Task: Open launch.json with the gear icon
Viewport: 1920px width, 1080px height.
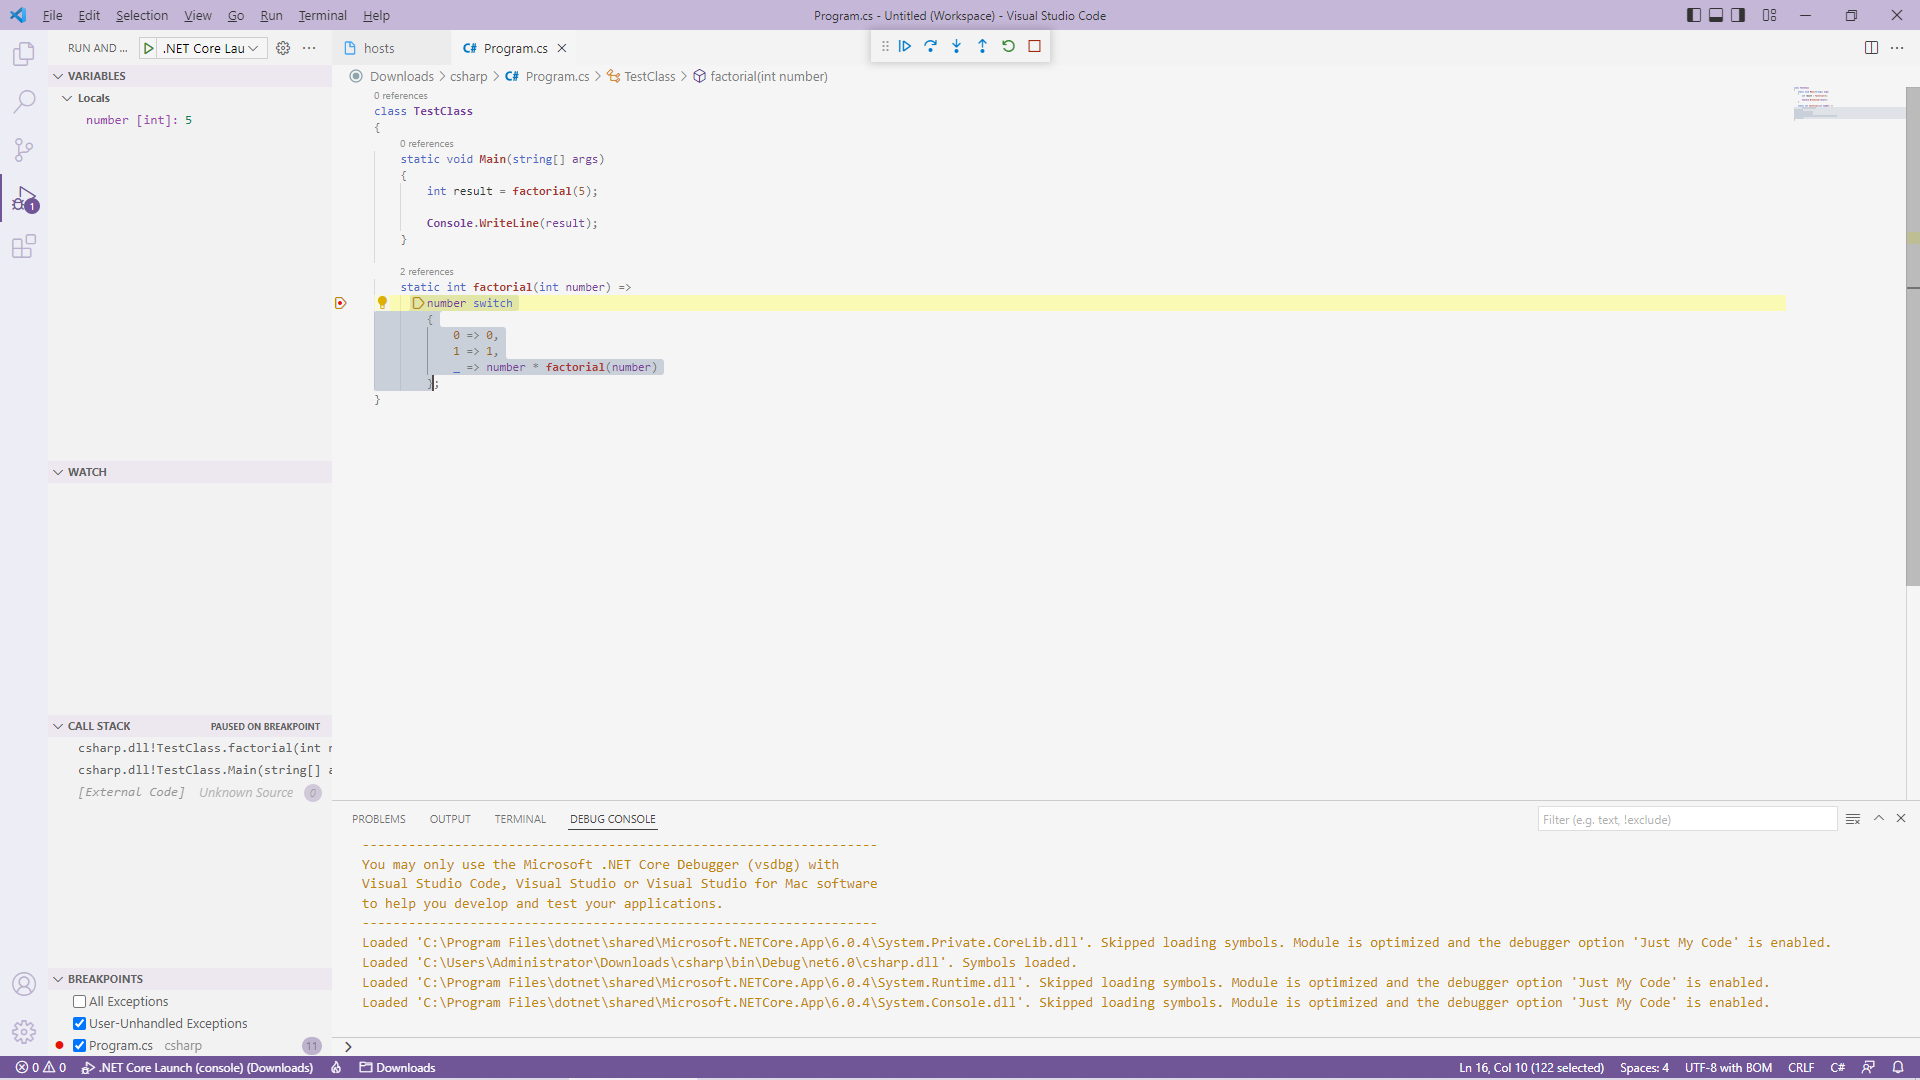Action: [x=283, y=48]
